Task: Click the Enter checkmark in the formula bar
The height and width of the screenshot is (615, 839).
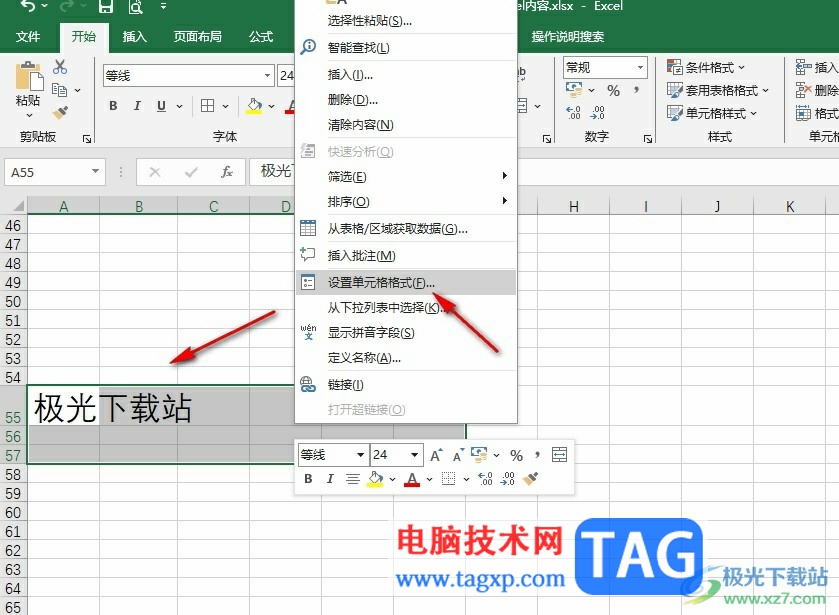Action: tap(190, 172)
